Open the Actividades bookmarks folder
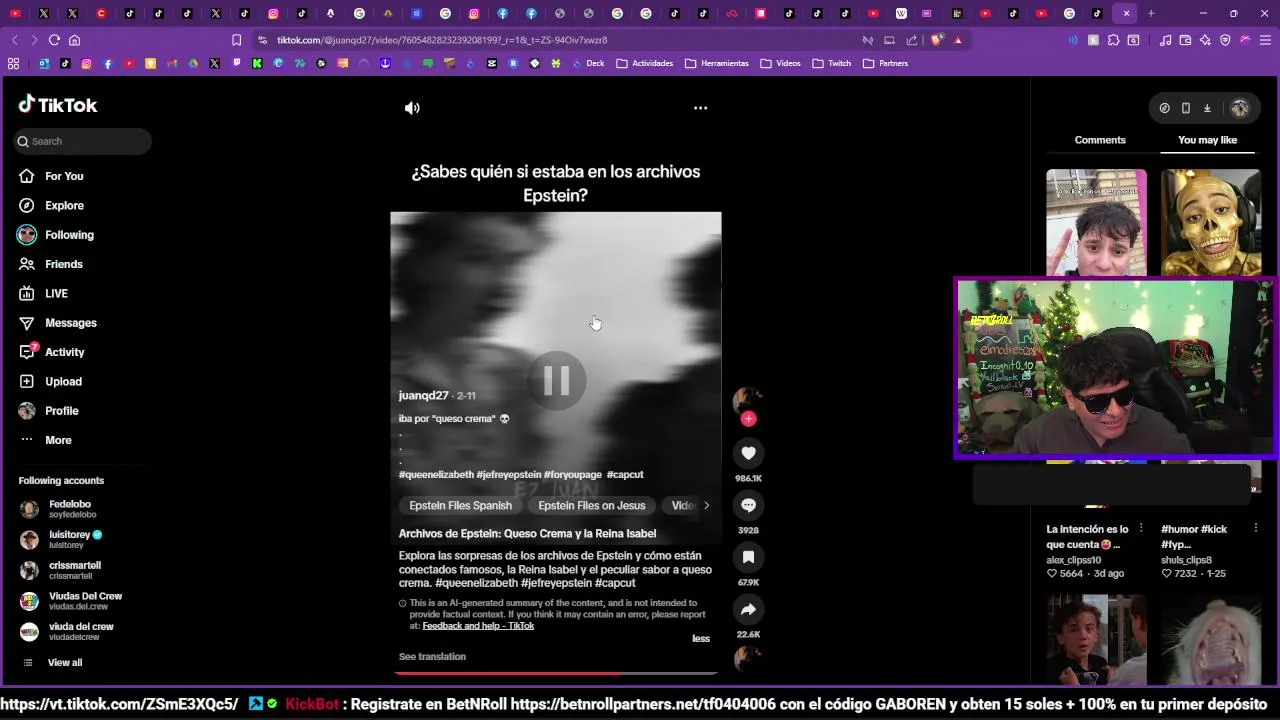This screenshot has height=720, width=1280. pos(644,63)
